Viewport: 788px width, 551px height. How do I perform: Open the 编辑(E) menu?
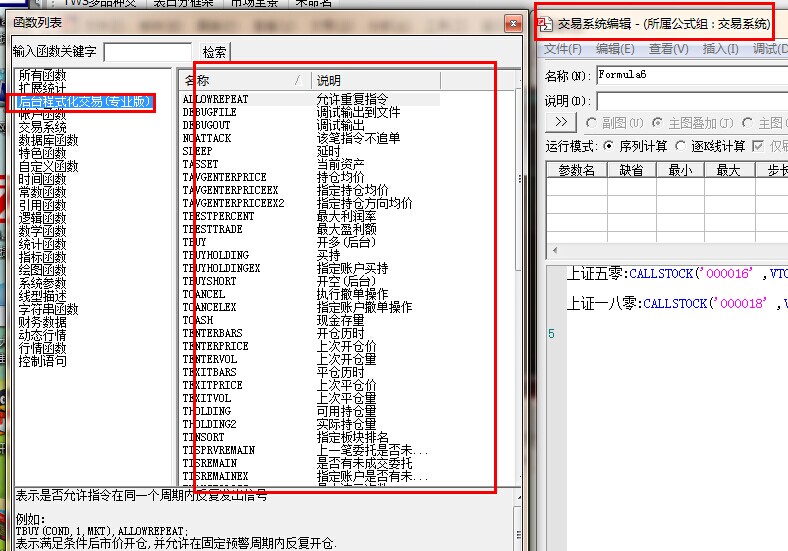pyautogui.click(x=614, y=48)
